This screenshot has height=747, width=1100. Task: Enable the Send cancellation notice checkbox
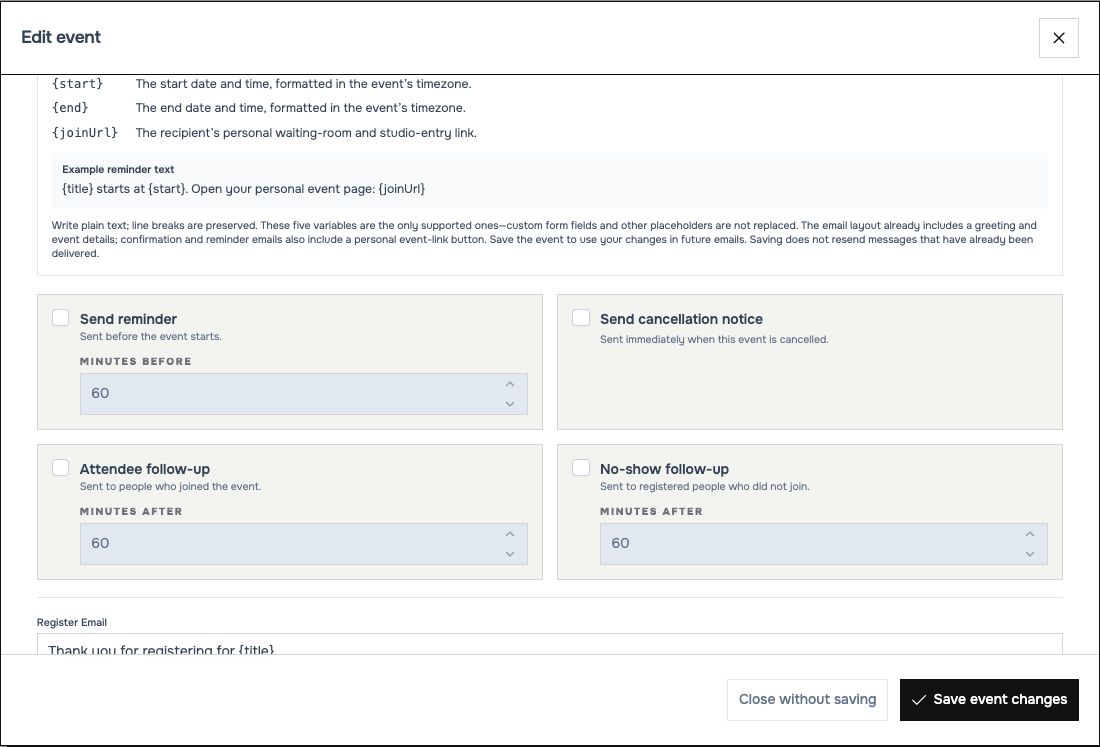(x=581, y=318)
